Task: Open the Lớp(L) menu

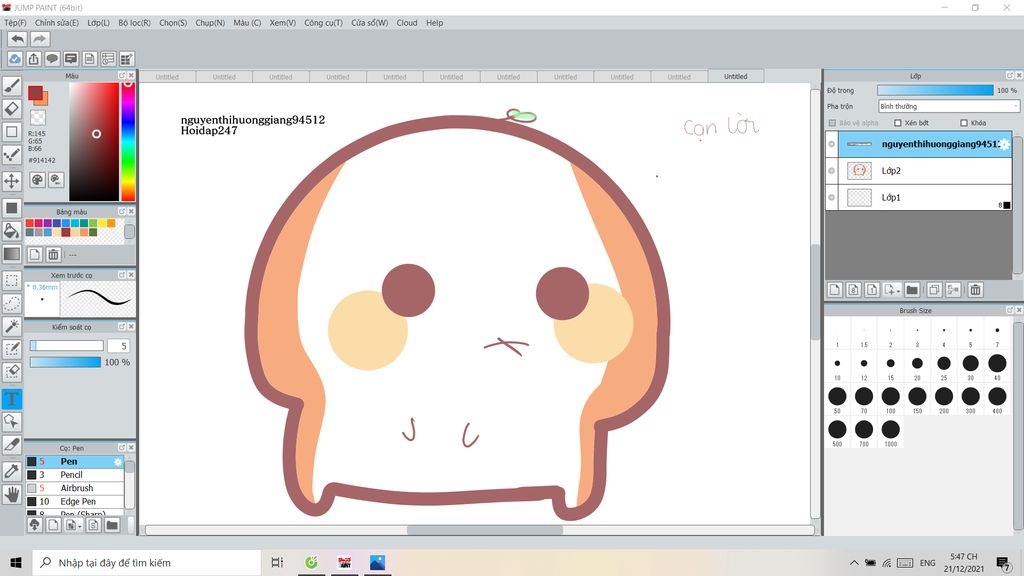Action: pyautogui.click(x=99, y=23)
